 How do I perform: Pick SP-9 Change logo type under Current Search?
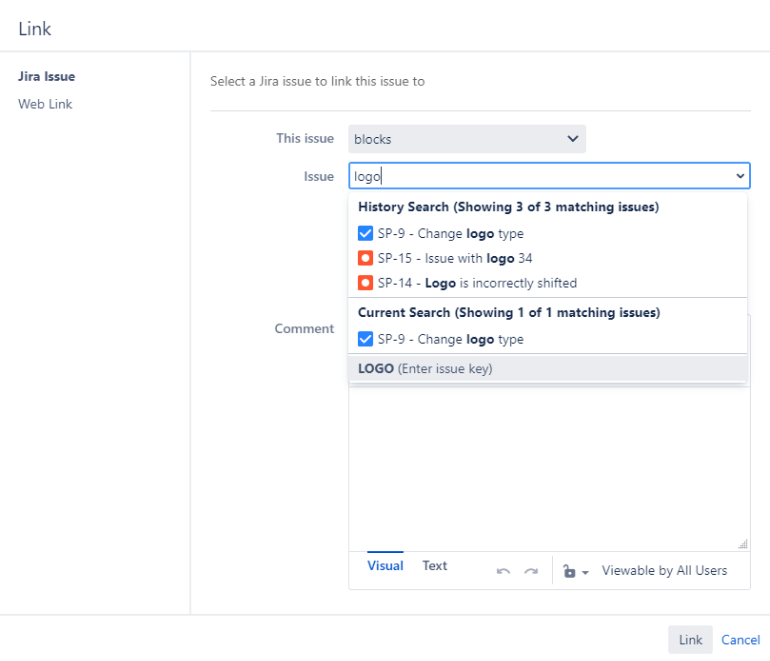pyautogui.click(x=548, y=339)
